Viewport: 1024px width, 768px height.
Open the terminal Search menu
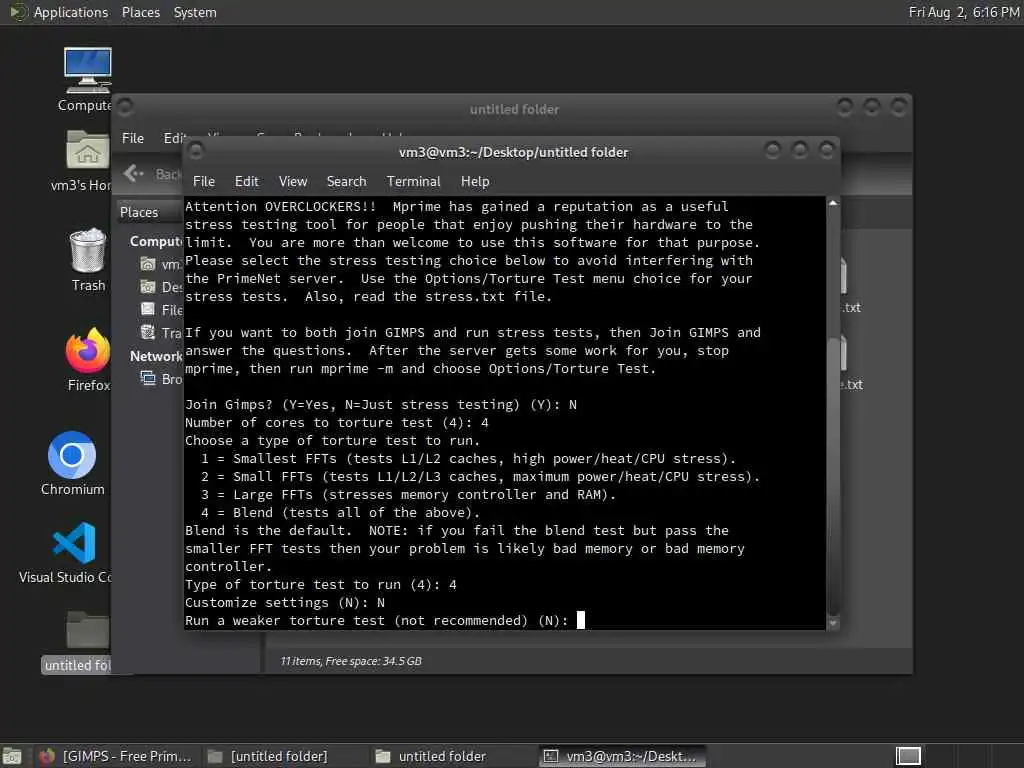pyautogui.click(x=346, y=182)
